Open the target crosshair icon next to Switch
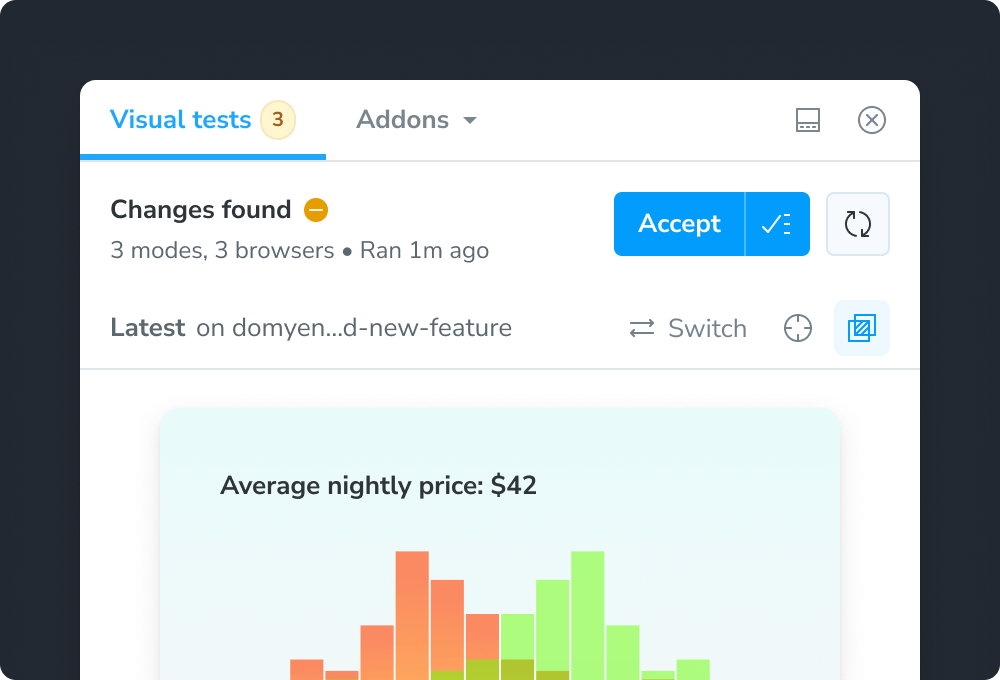Viewport: 1000px width, 680px height. pyautogui.click(x=797, y=328)
